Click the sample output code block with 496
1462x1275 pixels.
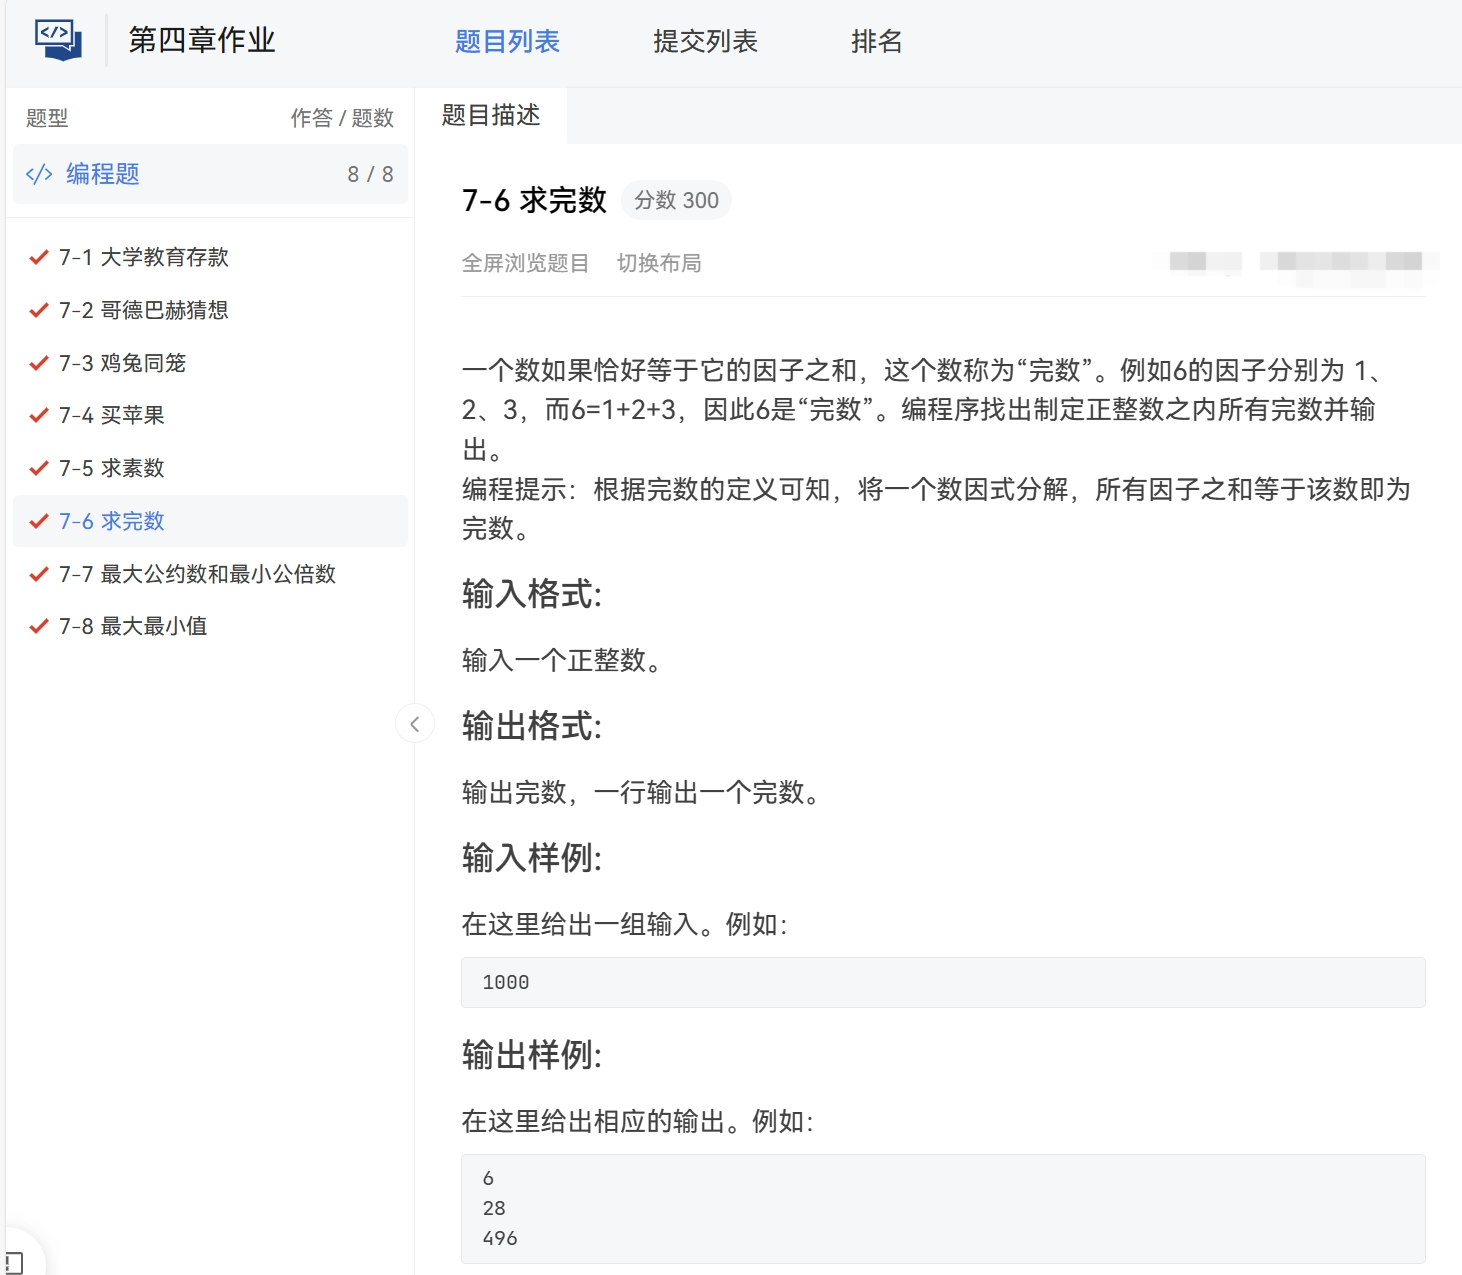[943, 1209]
